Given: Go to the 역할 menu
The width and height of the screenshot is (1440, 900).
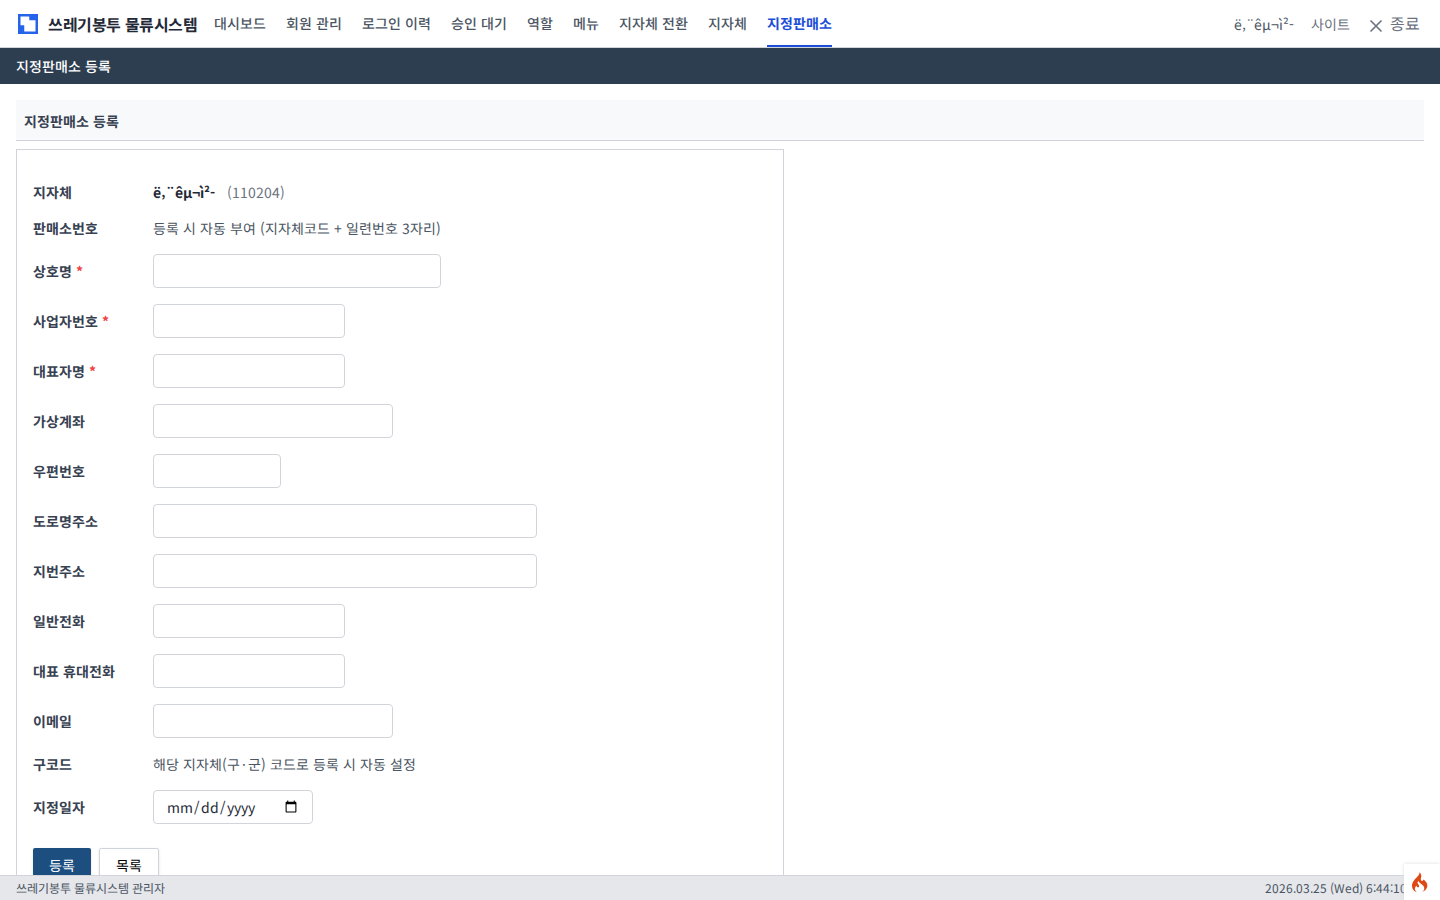Looking at the screenshot, I should pos(538,24).
